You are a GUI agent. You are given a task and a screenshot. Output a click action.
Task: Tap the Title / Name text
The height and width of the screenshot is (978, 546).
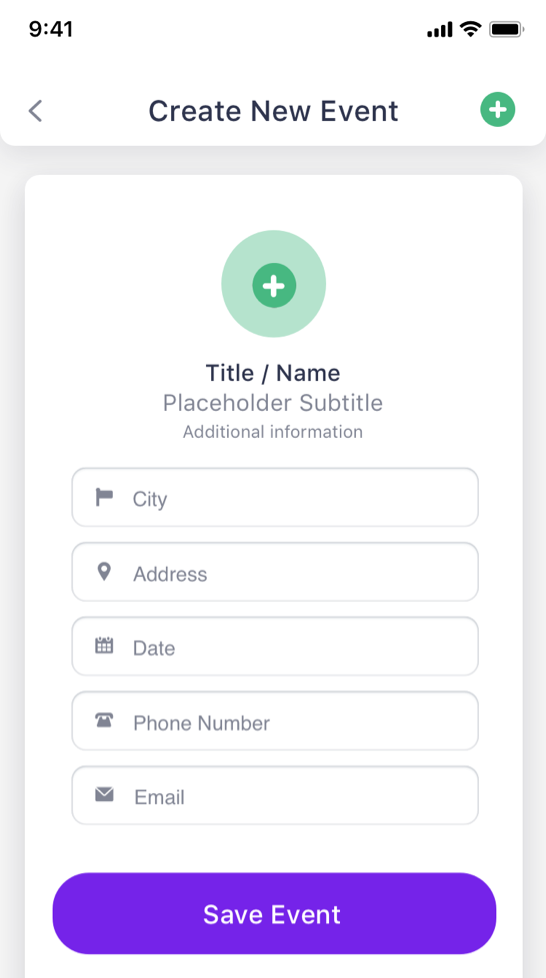(x=273, y=373)
